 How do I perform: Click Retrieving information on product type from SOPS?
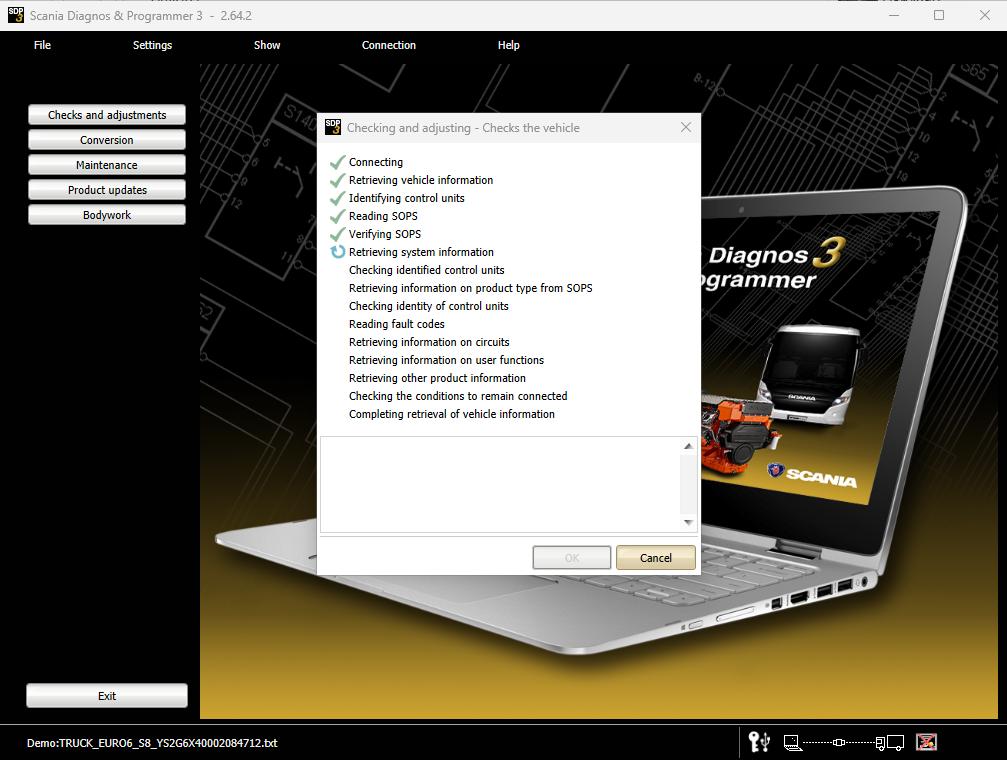471,288
